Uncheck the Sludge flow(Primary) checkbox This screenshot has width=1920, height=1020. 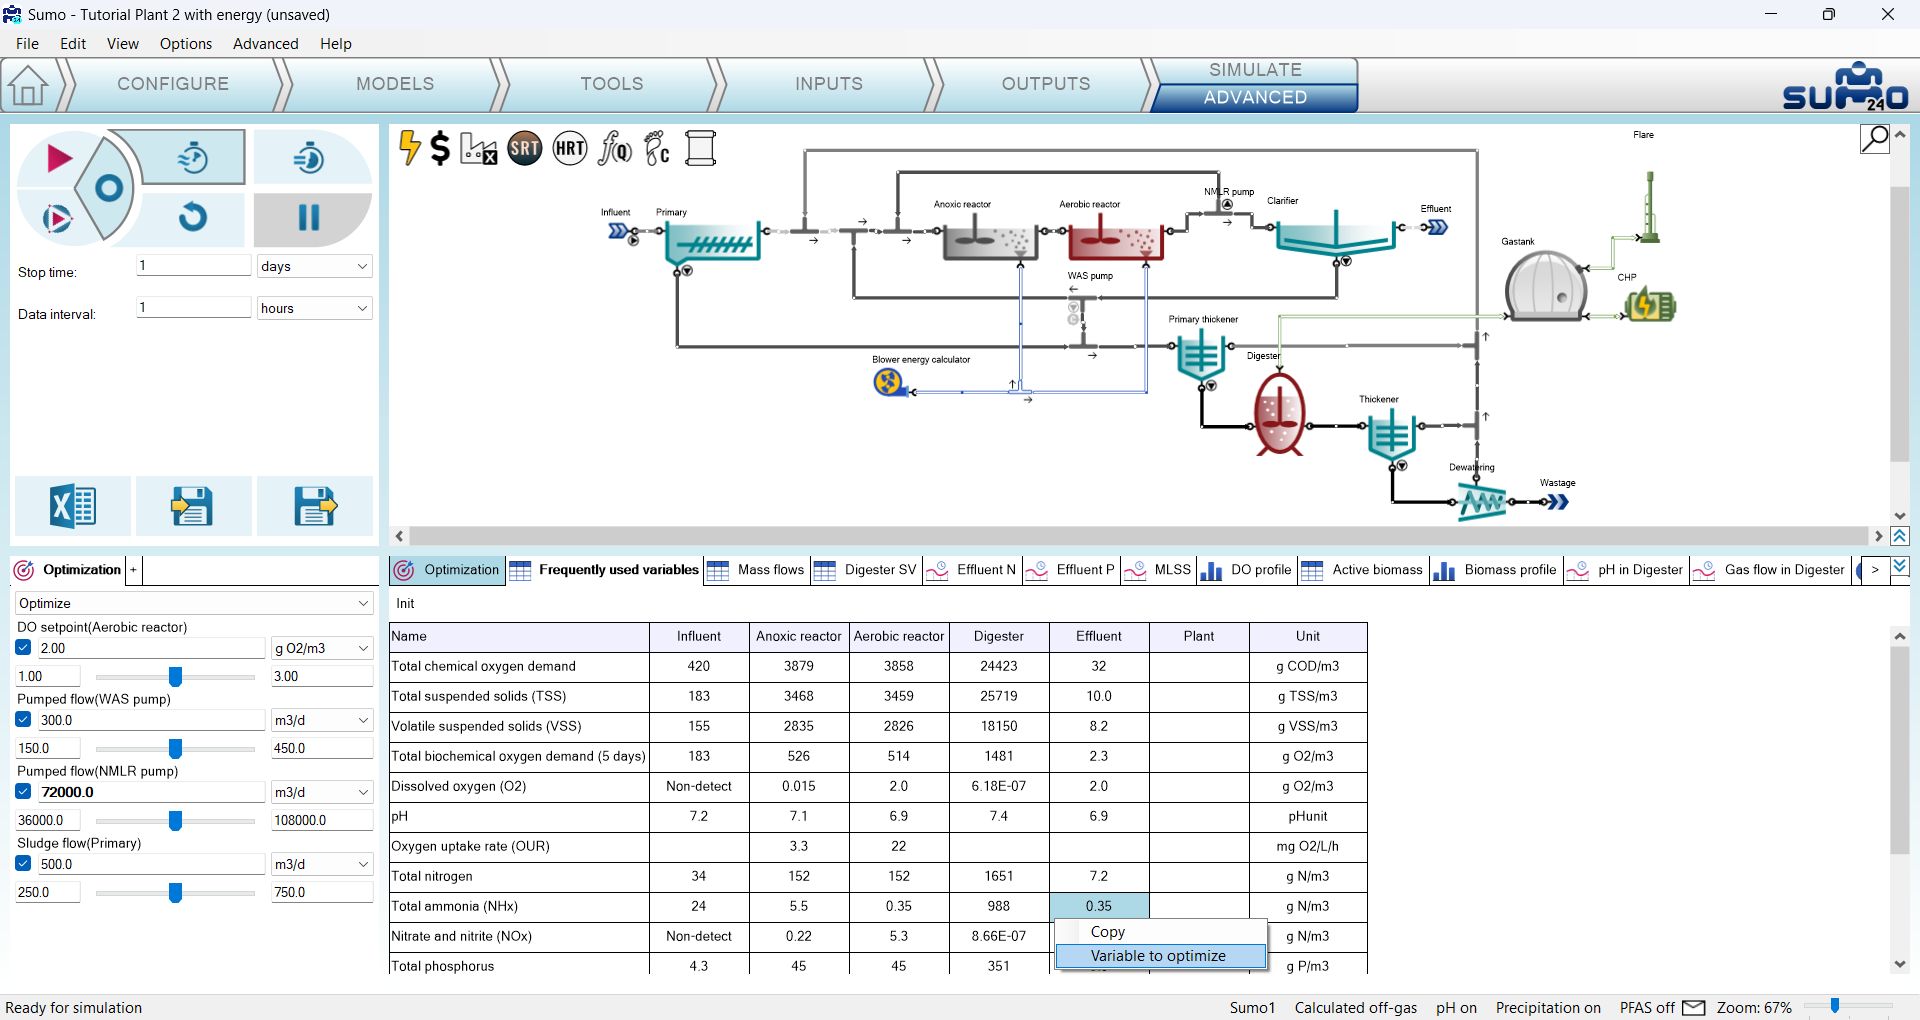pyautogui.click(x=24, y=864)
